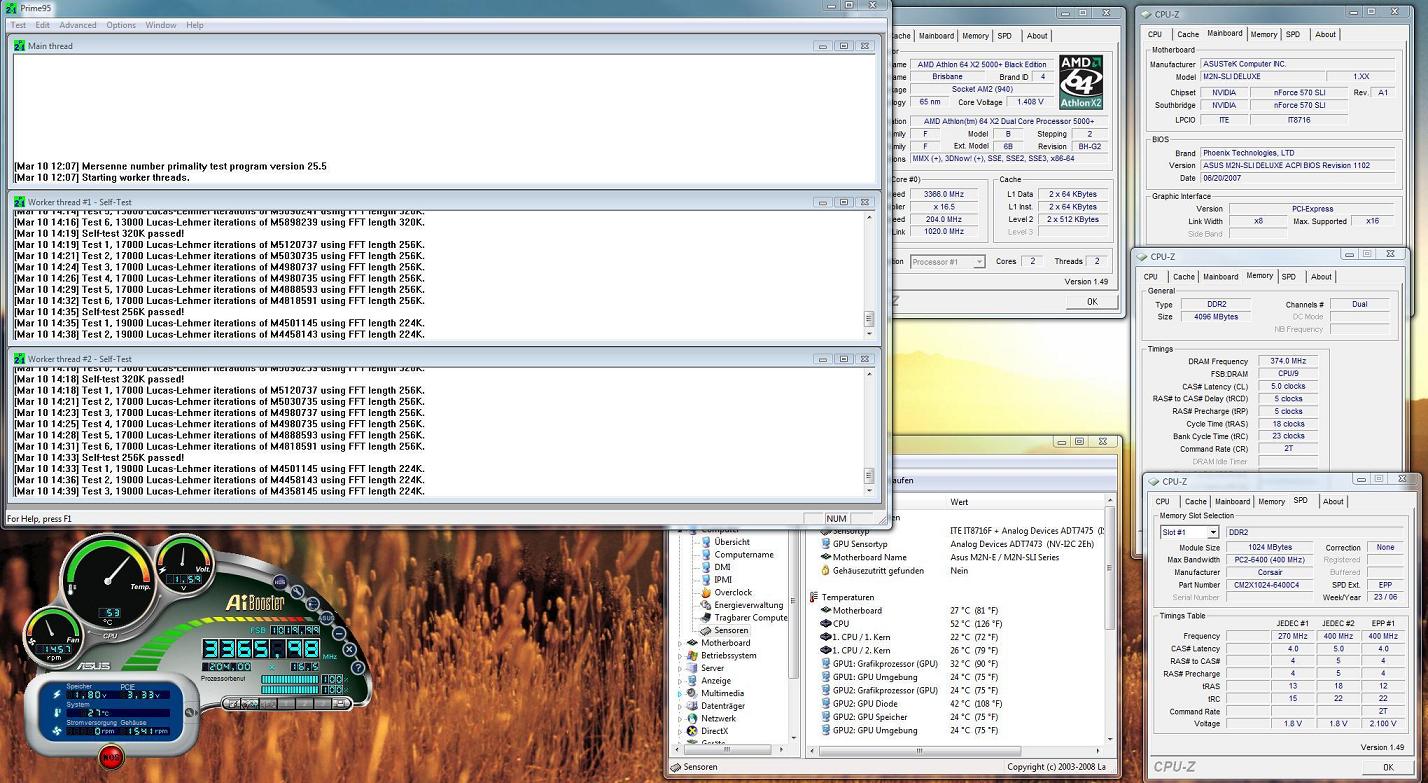Click OK in the CPU-Z SPD window
The height and width of the screenshot is (783, 1428).
tap(1388, 767)
